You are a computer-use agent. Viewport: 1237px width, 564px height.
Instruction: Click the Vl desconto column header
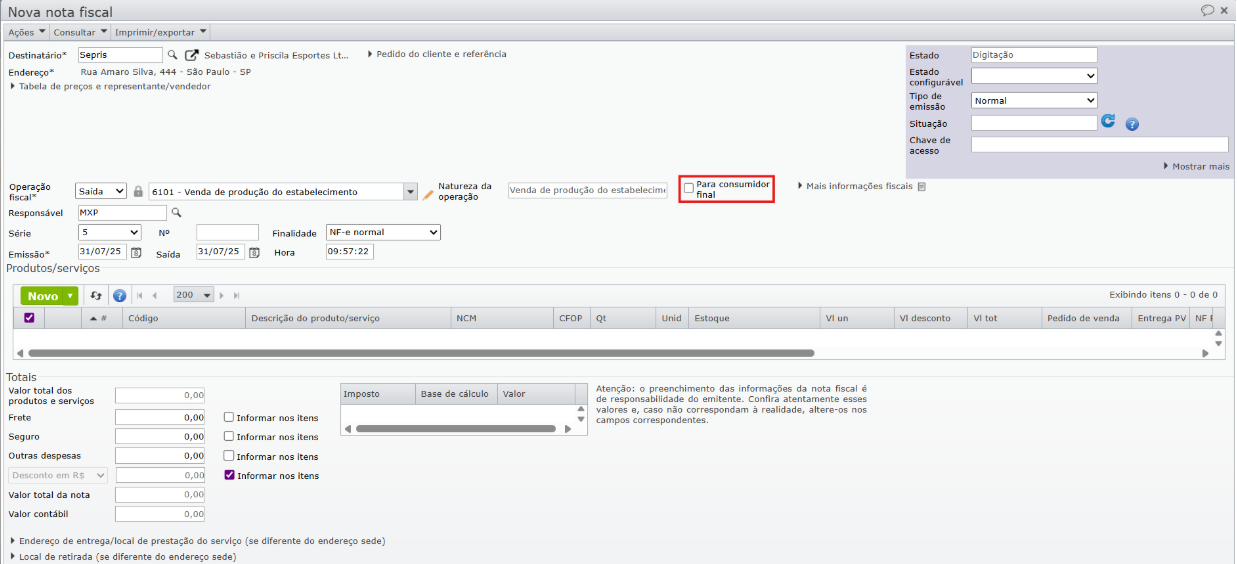[x=931, y=318]
